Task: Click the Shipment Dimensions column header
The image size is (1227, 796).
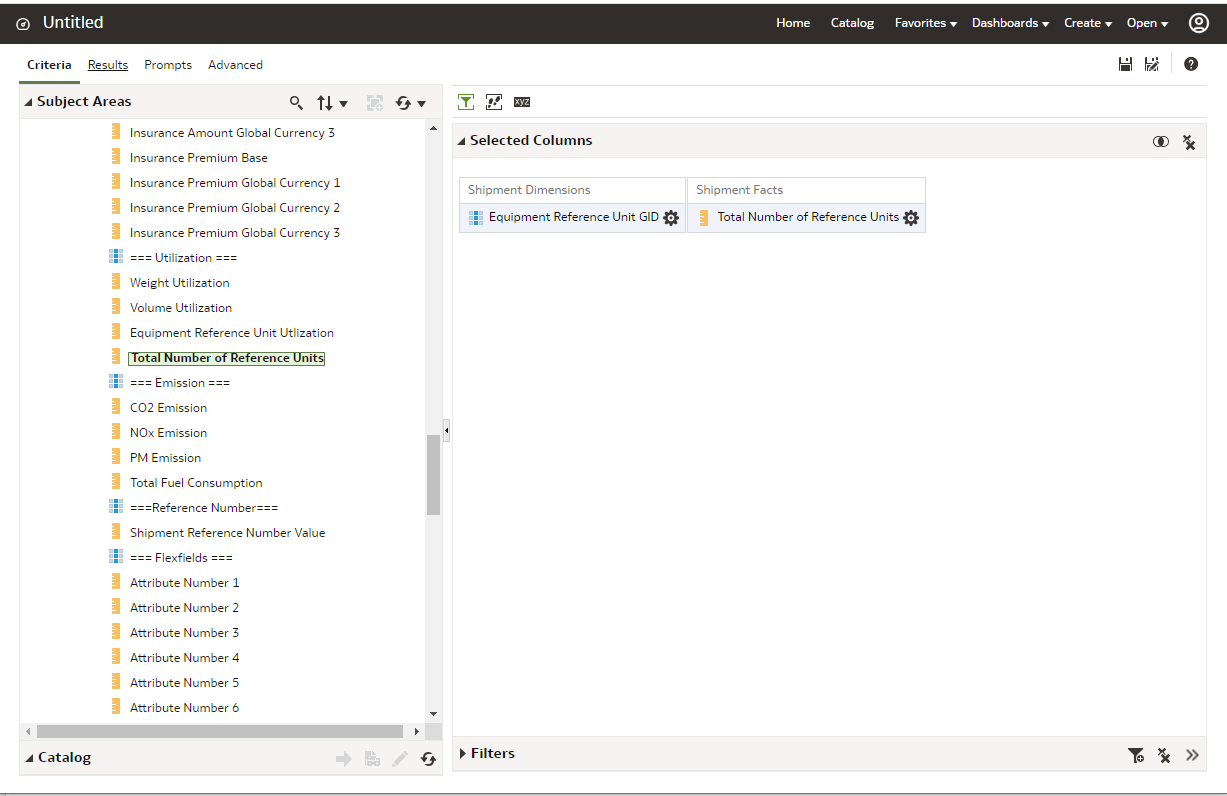Action: (x=572, y=190)
